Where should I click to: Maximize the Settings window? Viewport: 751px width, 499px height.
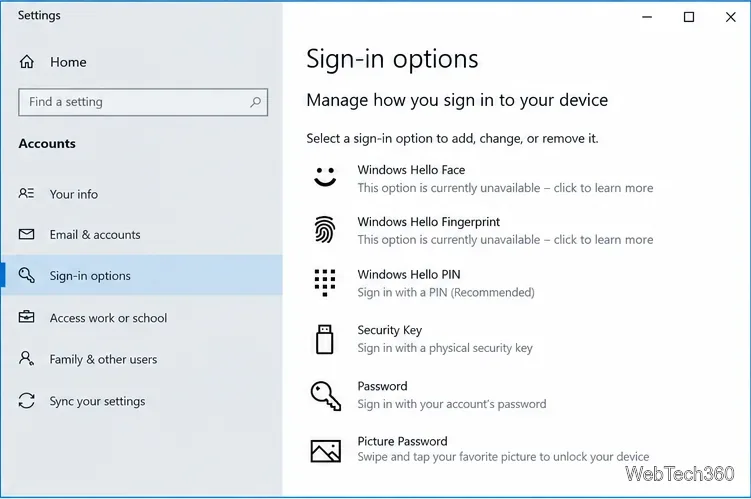(x=689, y=17)
